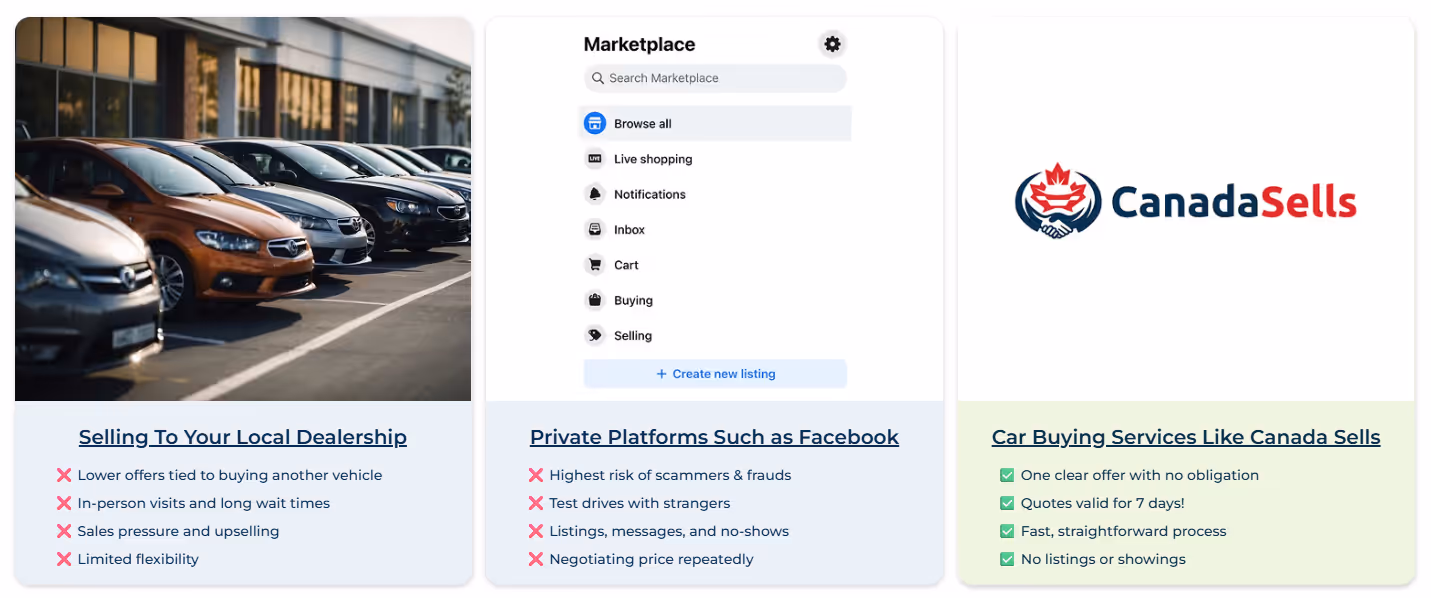Click text 'One clear offer with no obligation'
The image size is (1431, 598).
[1140, 475]
